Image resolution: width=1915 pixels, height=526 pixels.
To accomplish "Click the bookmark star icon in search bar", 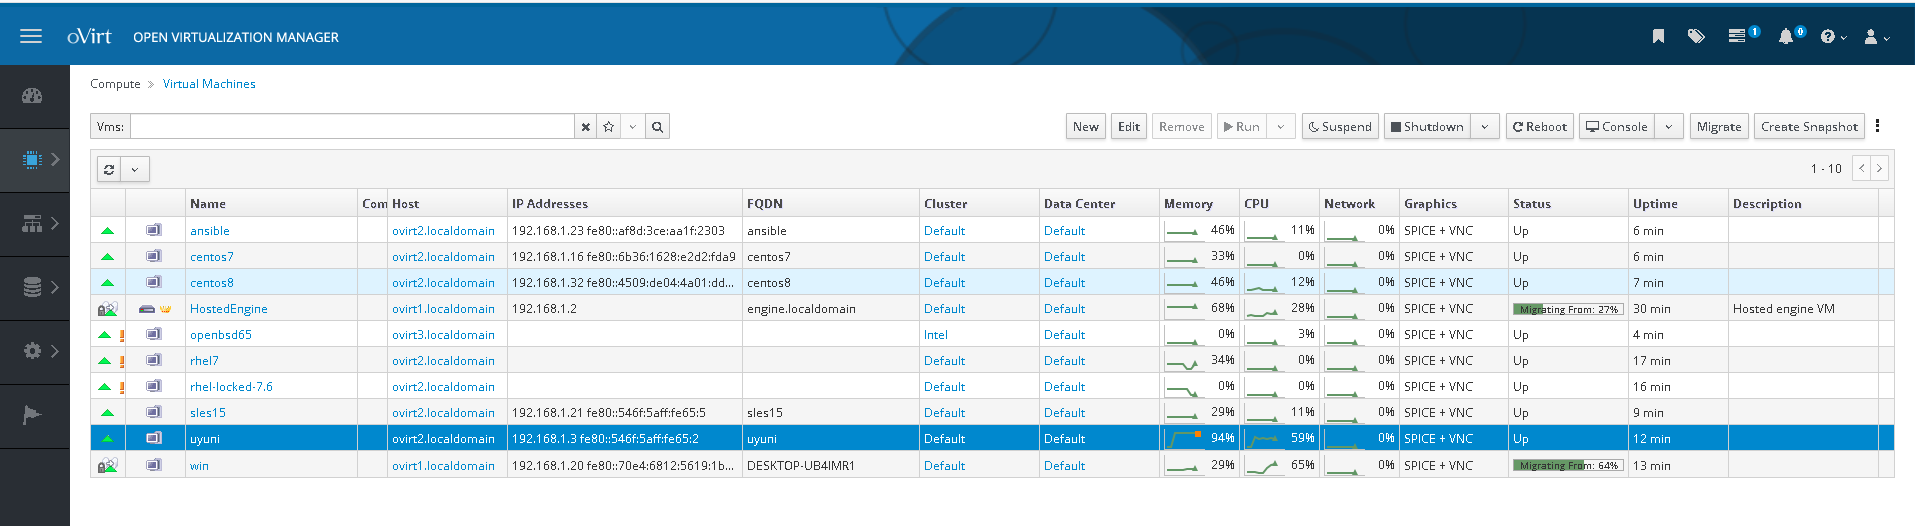I will [609, 127].
